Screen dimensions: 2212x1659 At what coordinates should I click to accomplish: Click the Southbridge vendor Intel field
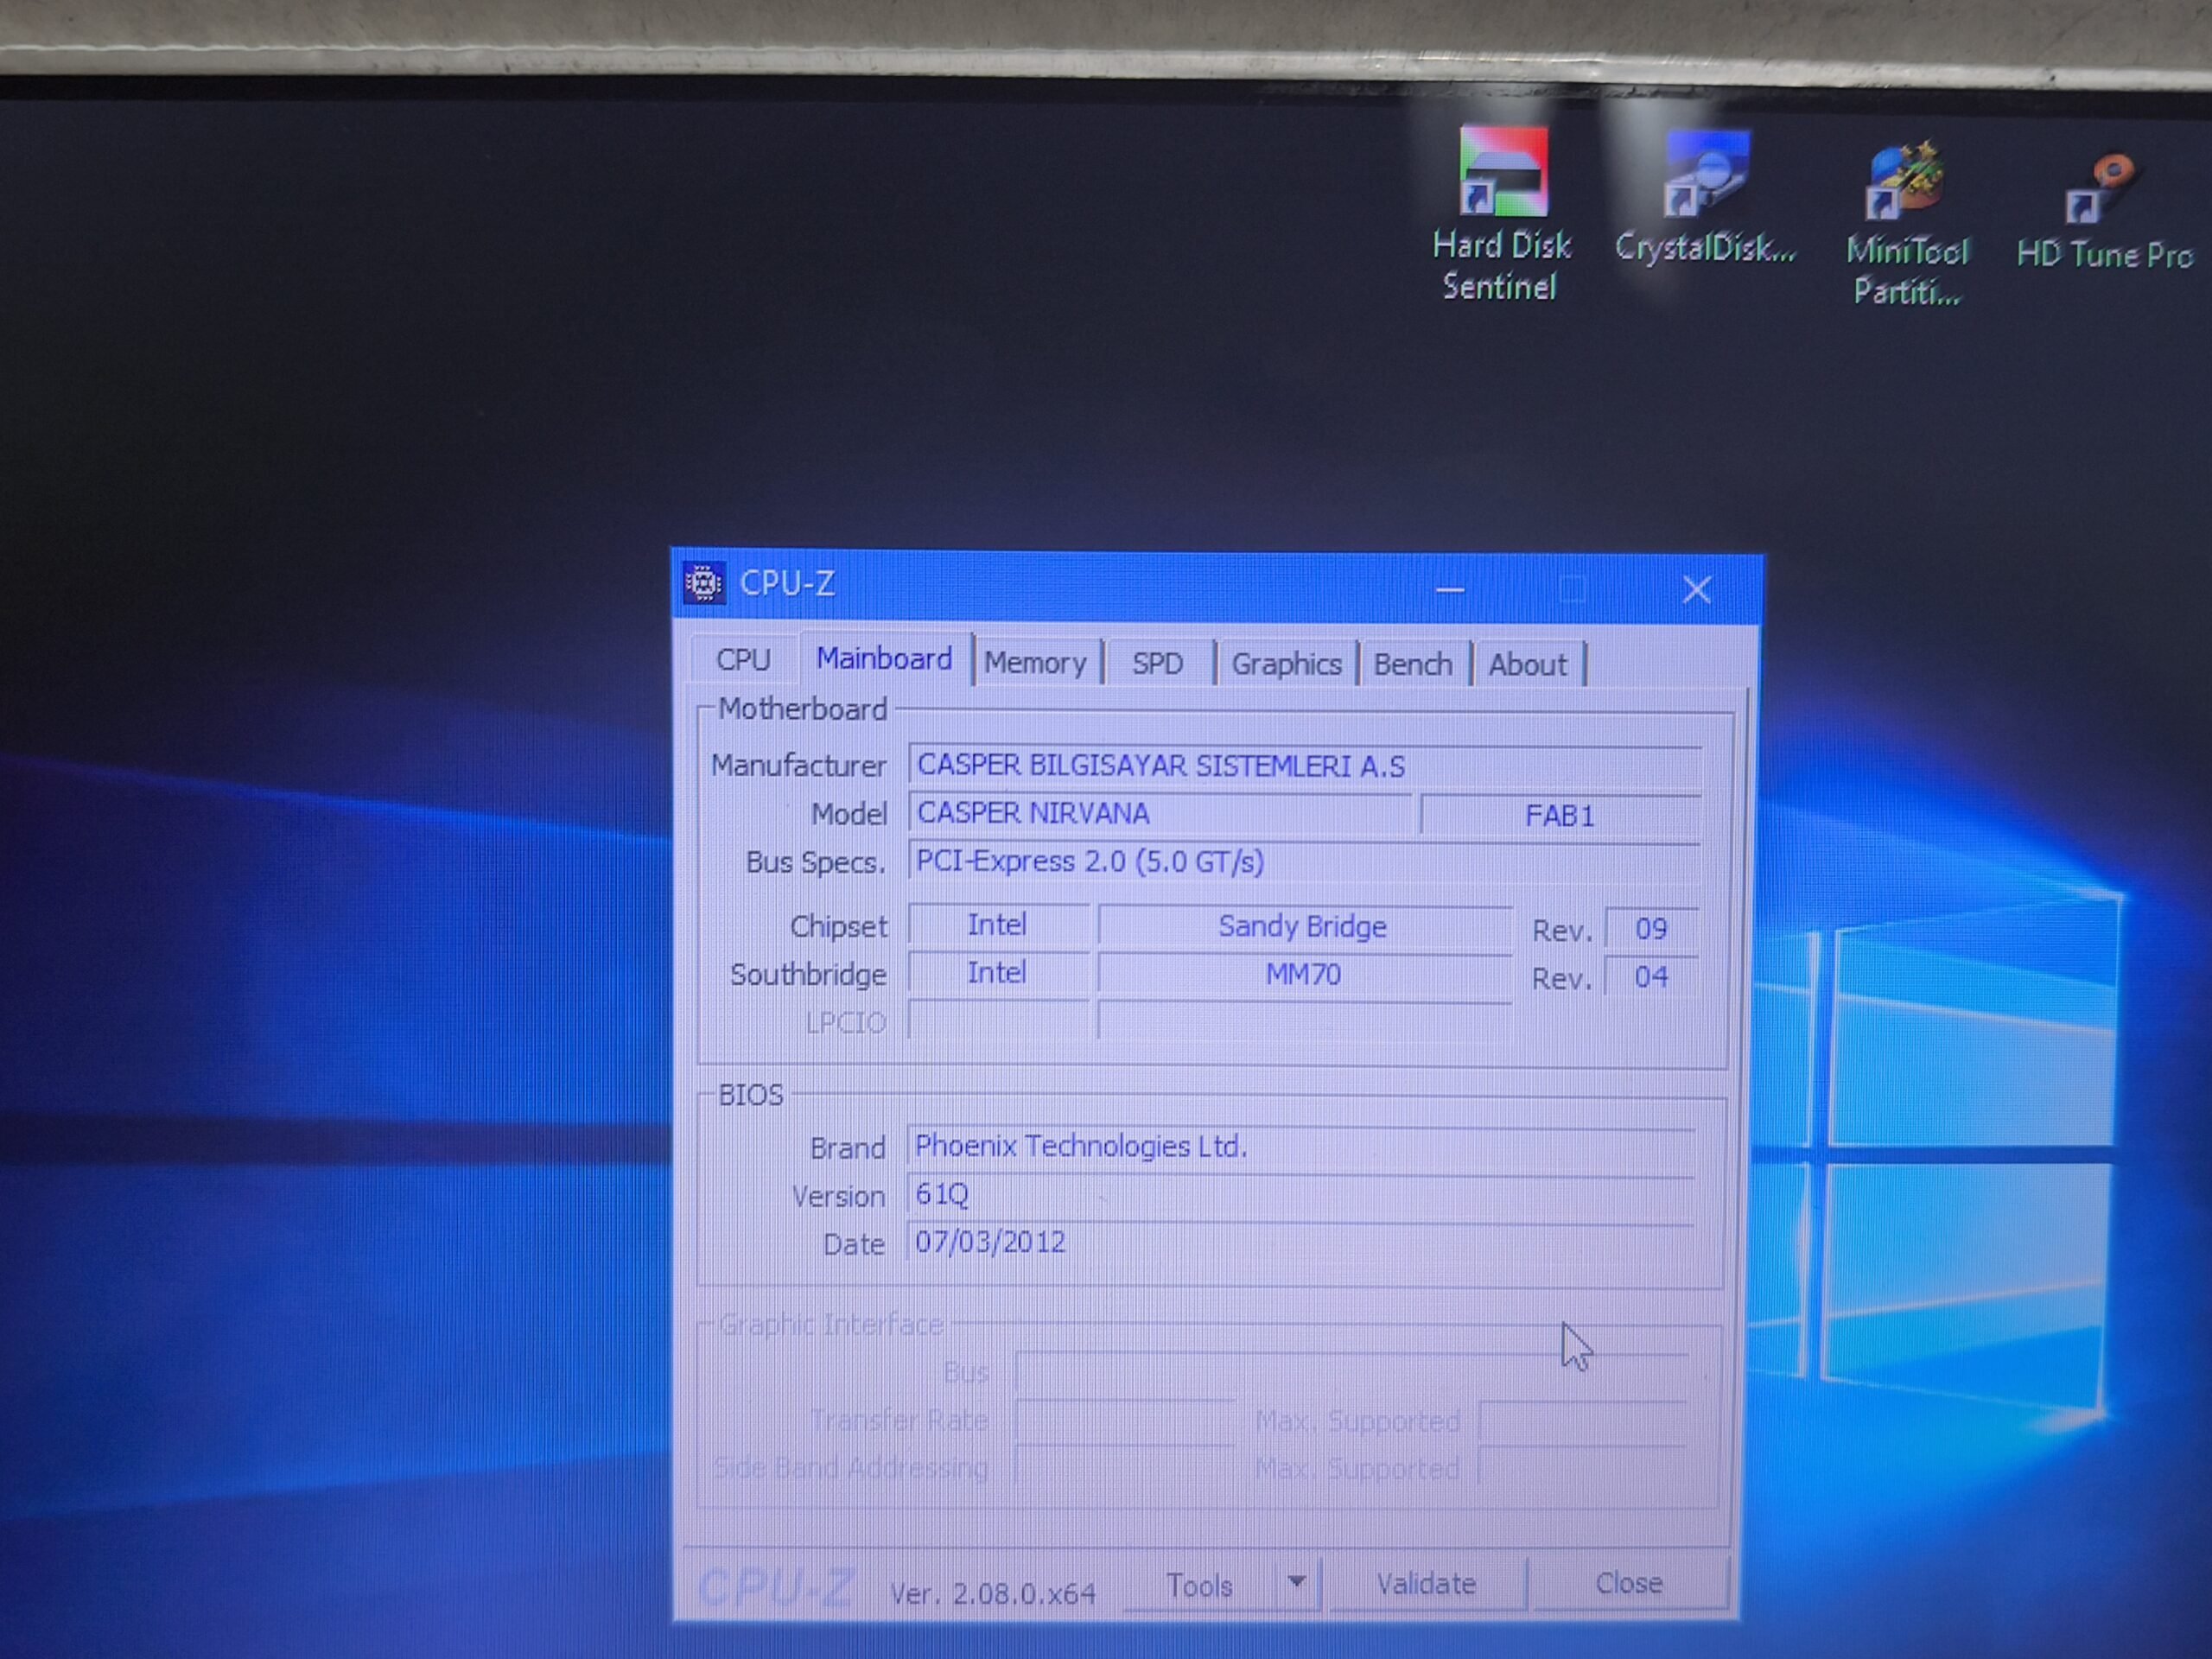997,973
